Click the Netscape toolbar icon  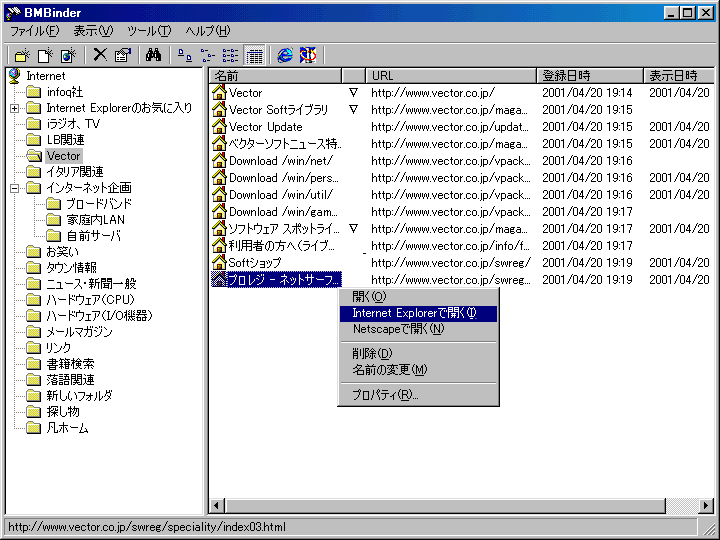pyautogui.click(x=308, y=55)
